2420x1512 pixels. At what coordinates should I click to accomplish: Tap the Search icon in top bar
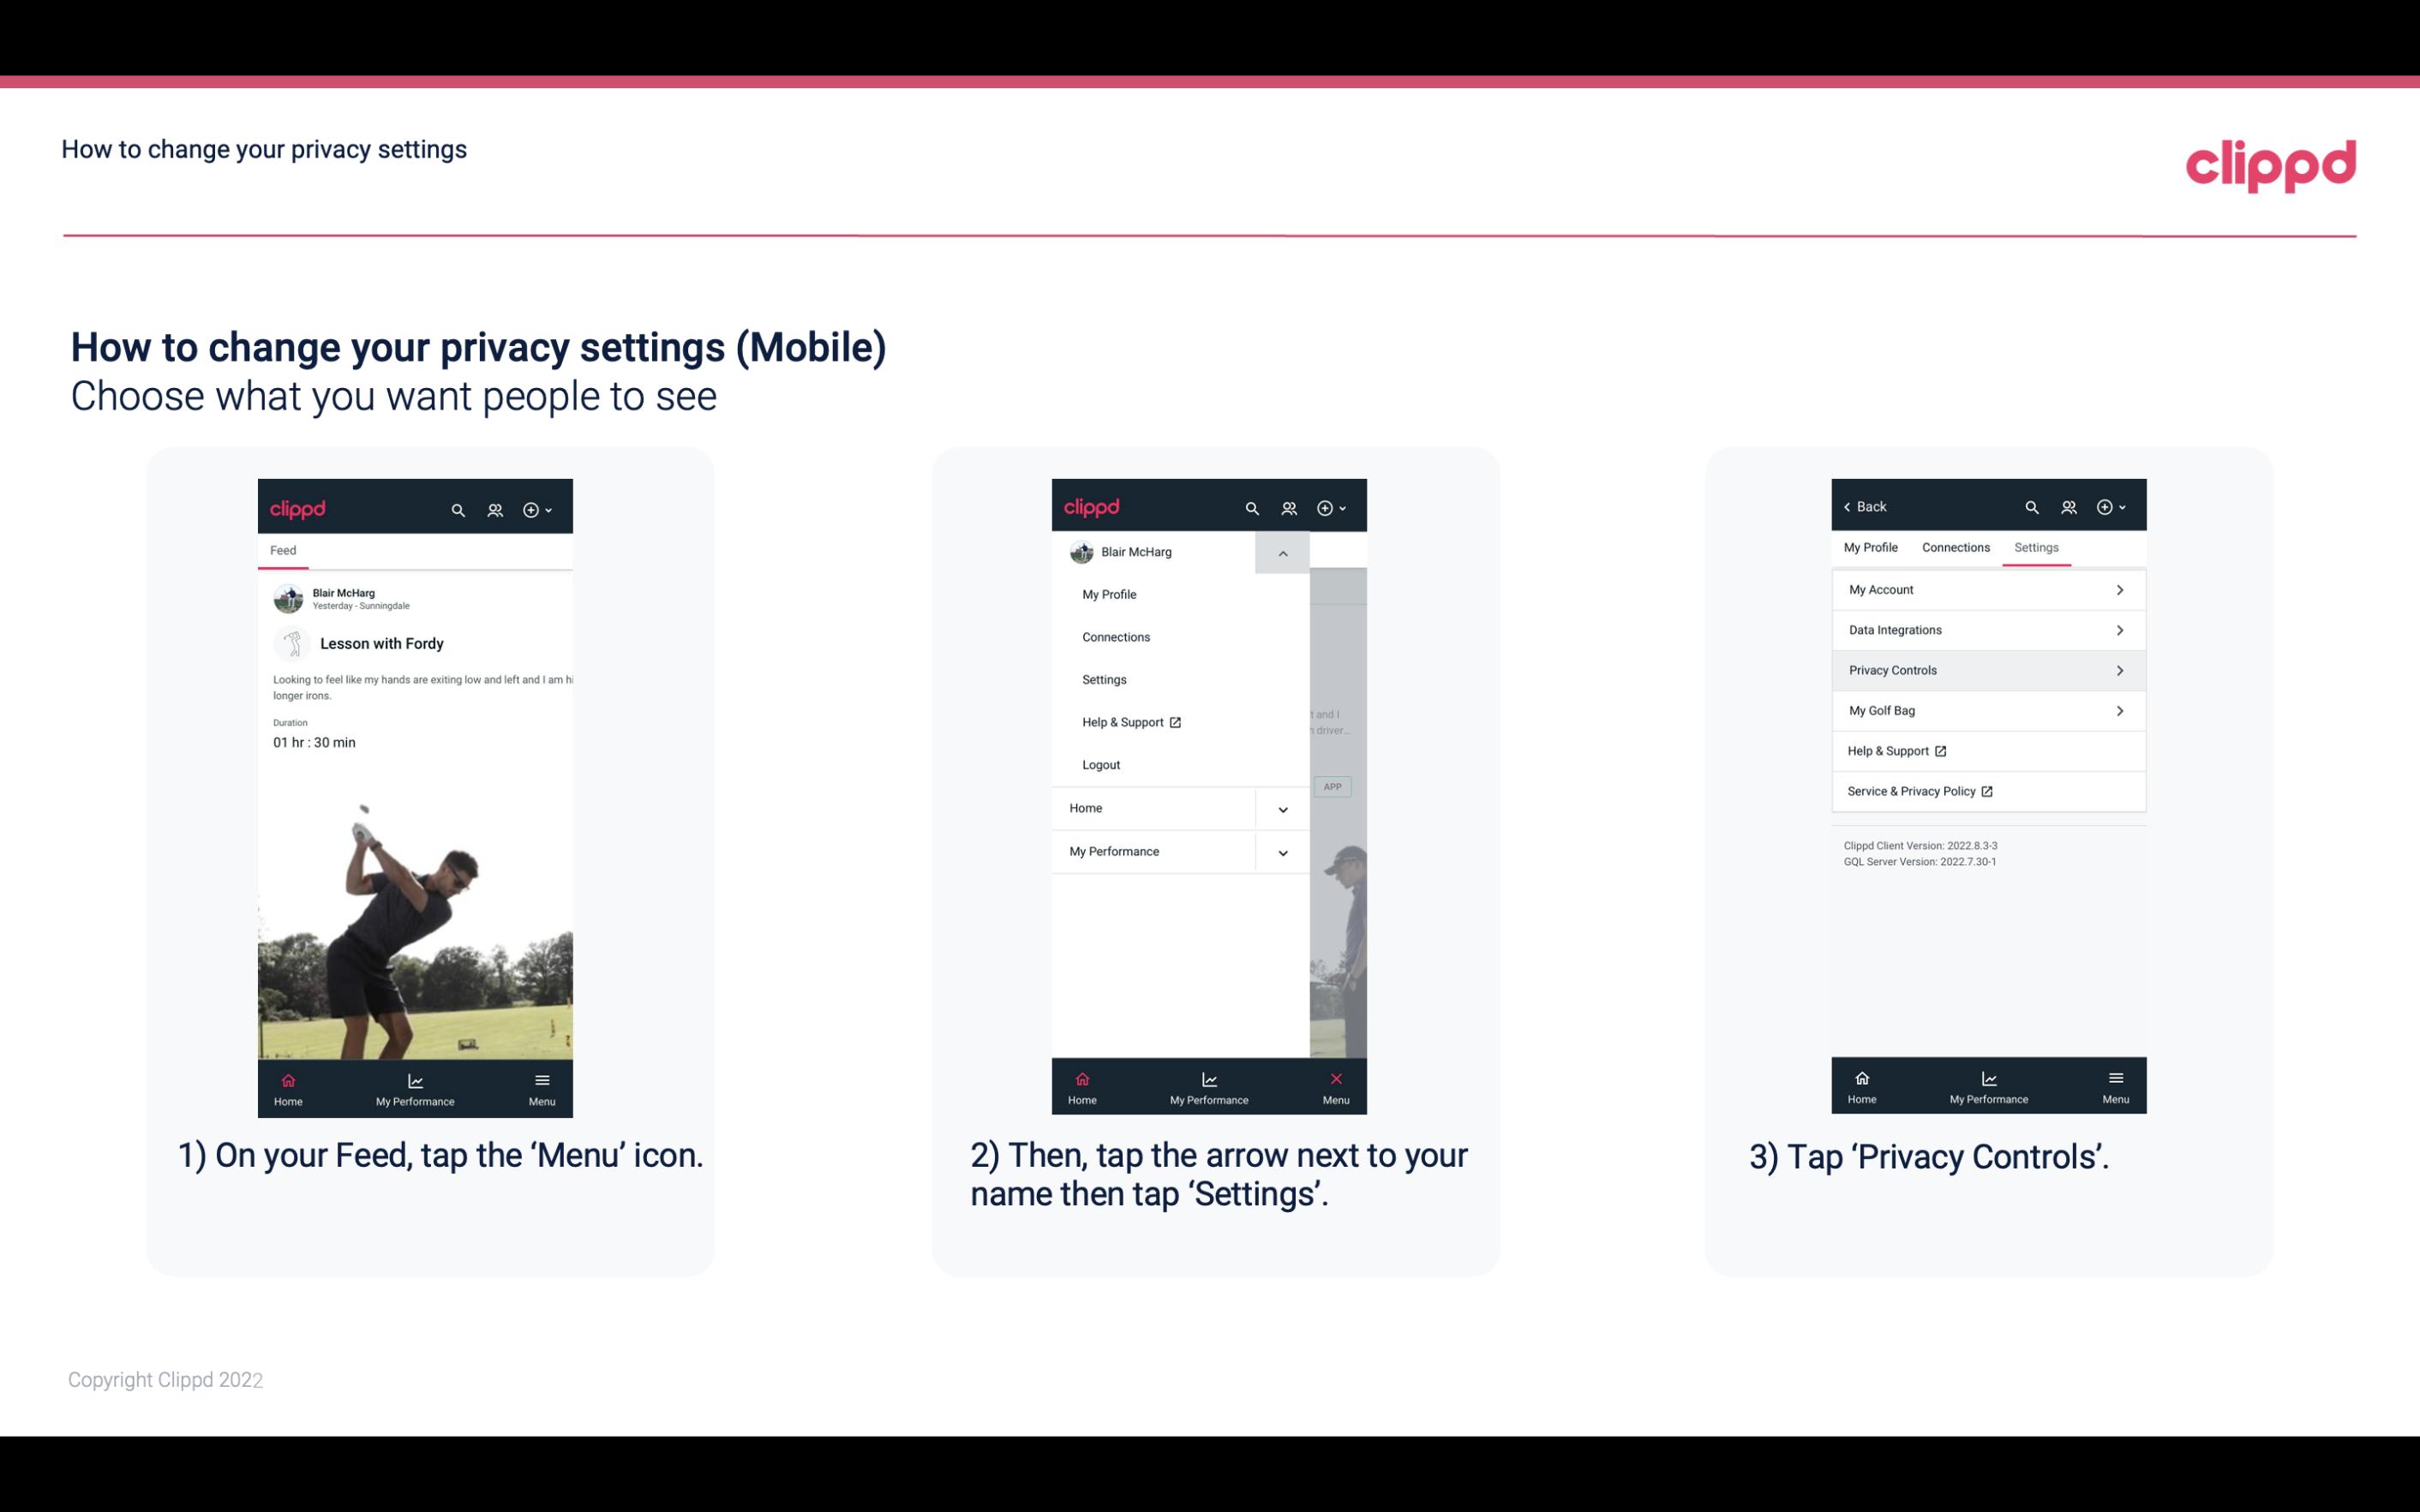point(457,507)
